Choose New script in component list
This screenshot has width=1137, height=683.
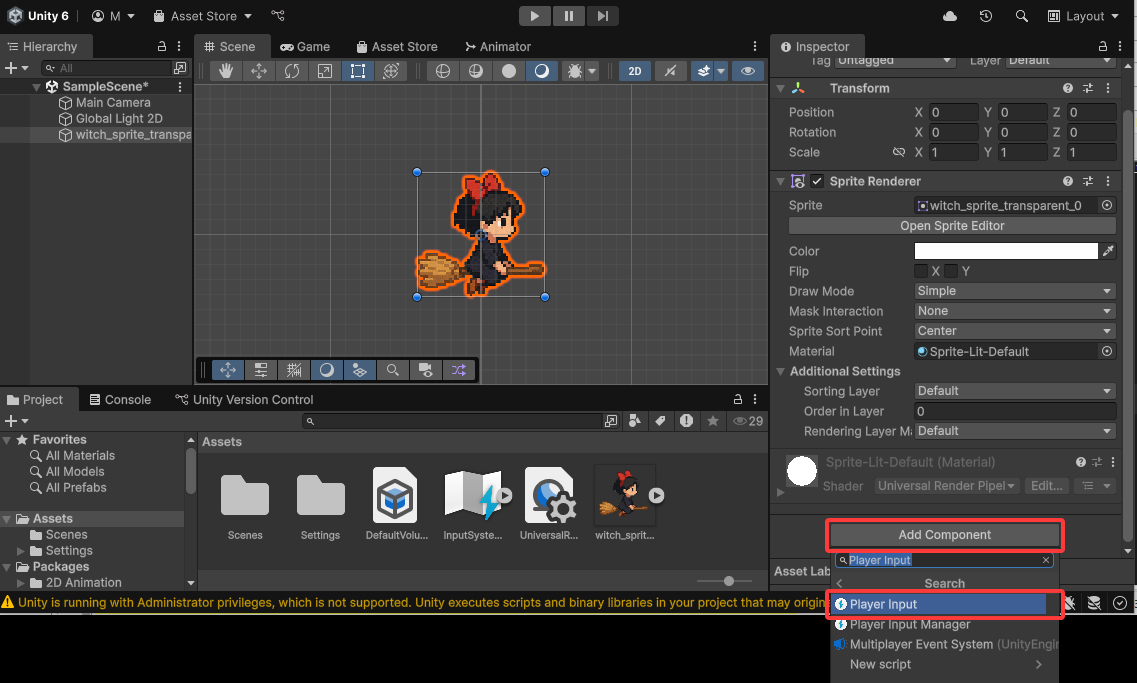point(944,664)
